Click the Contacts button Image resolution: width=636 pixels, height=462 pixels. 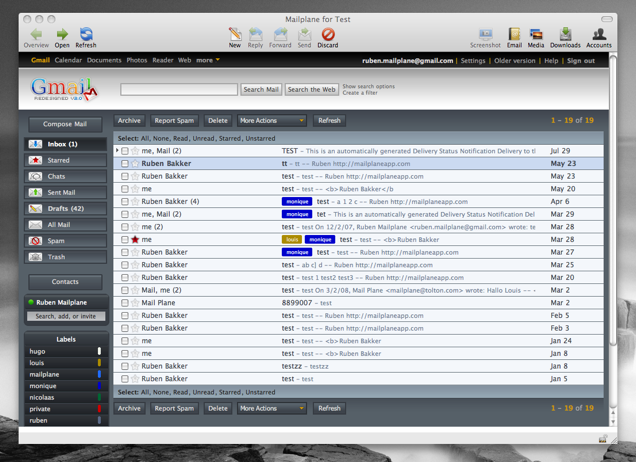click(x=65, y=281)
